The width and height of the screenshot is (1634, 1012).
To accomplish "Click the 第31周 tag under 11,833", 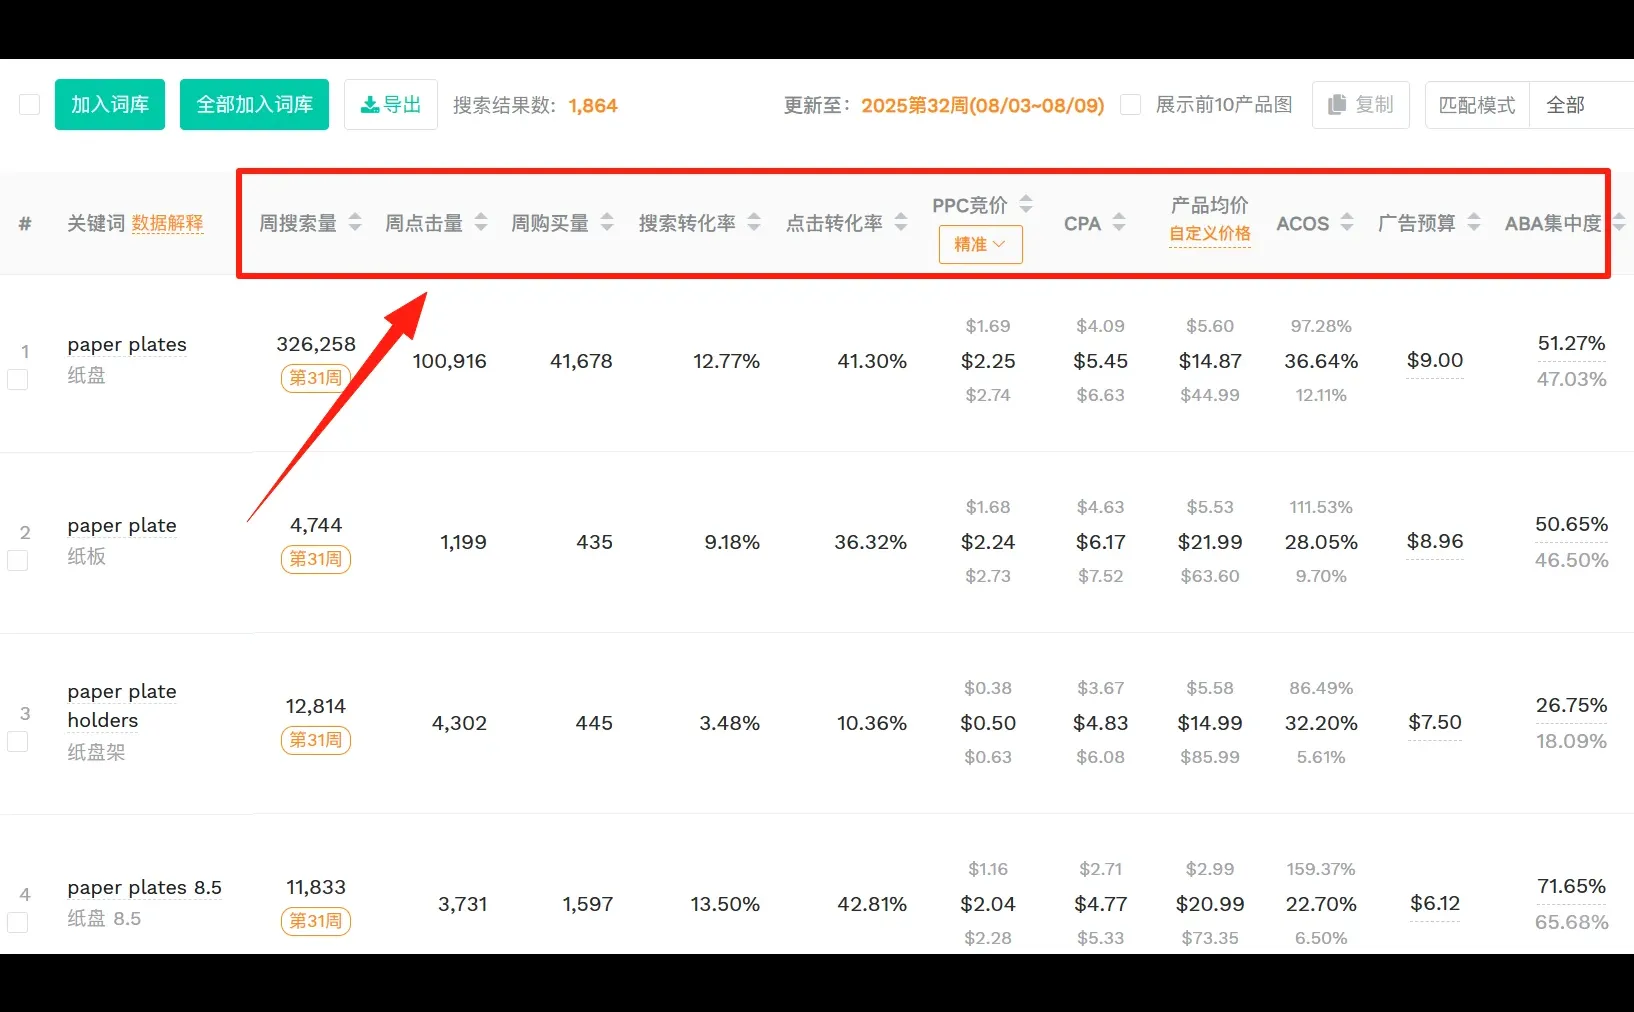I will pyautogui.click(x=316, y=921).
